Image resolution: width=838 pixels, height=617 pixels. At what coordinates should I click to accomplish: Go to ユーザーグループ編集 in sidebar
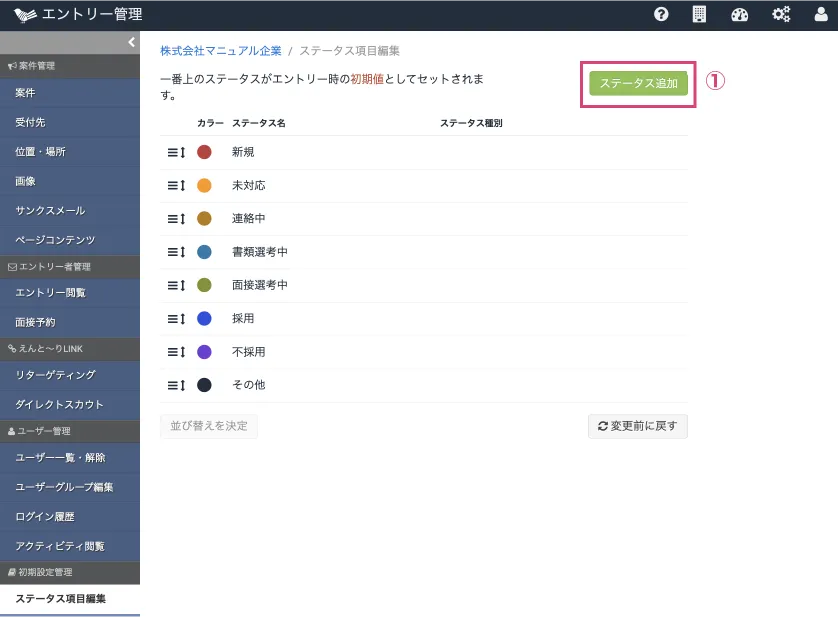pyautogui.click(x=64, y=487)
